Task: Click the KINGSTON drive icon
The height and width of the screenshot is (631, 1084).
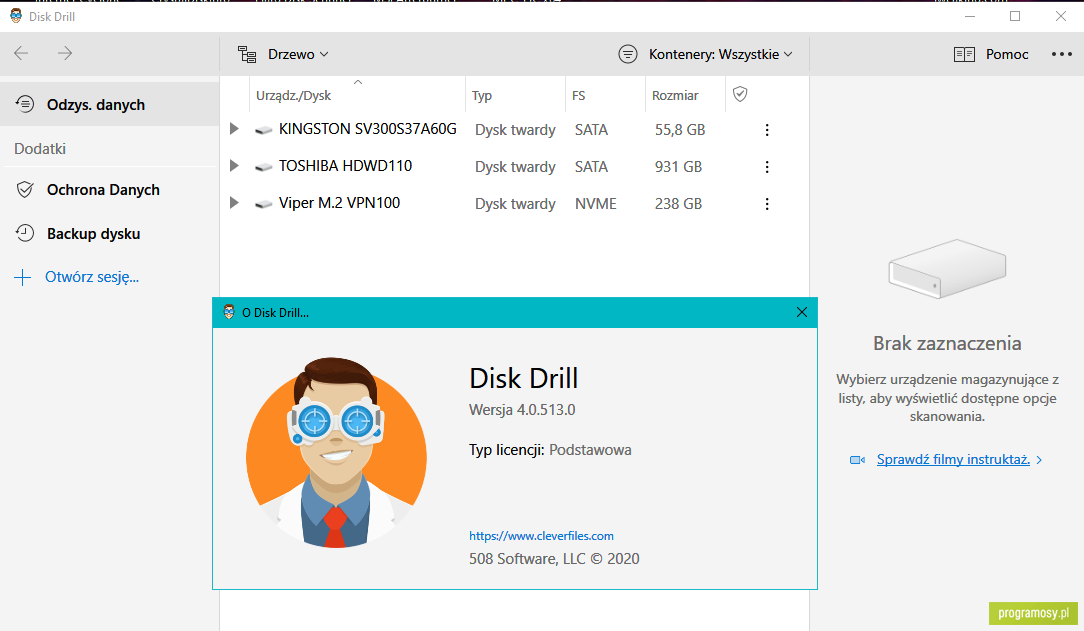Action: tap(263, 130)
